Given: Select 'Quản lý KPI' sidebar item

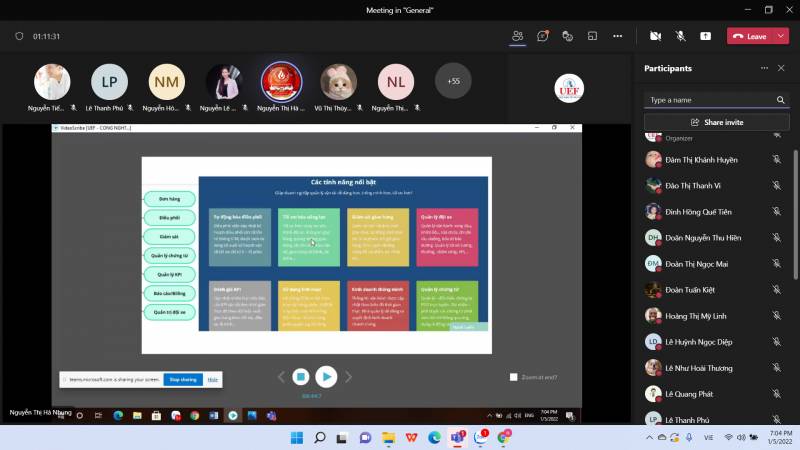Looking at the screenshot, I should (170, 274).
